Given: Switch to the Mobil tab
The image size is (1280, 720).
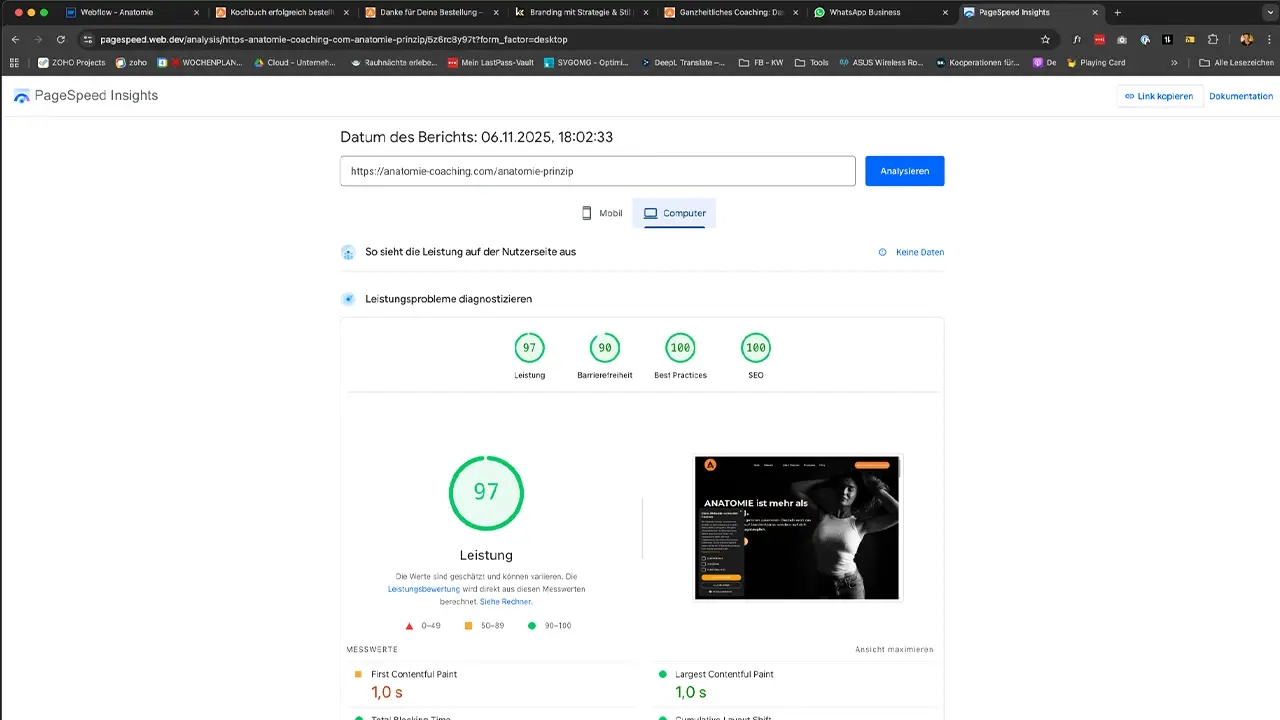Looking at the screenshot, I should pyautogui.click(x=601, y=213).
